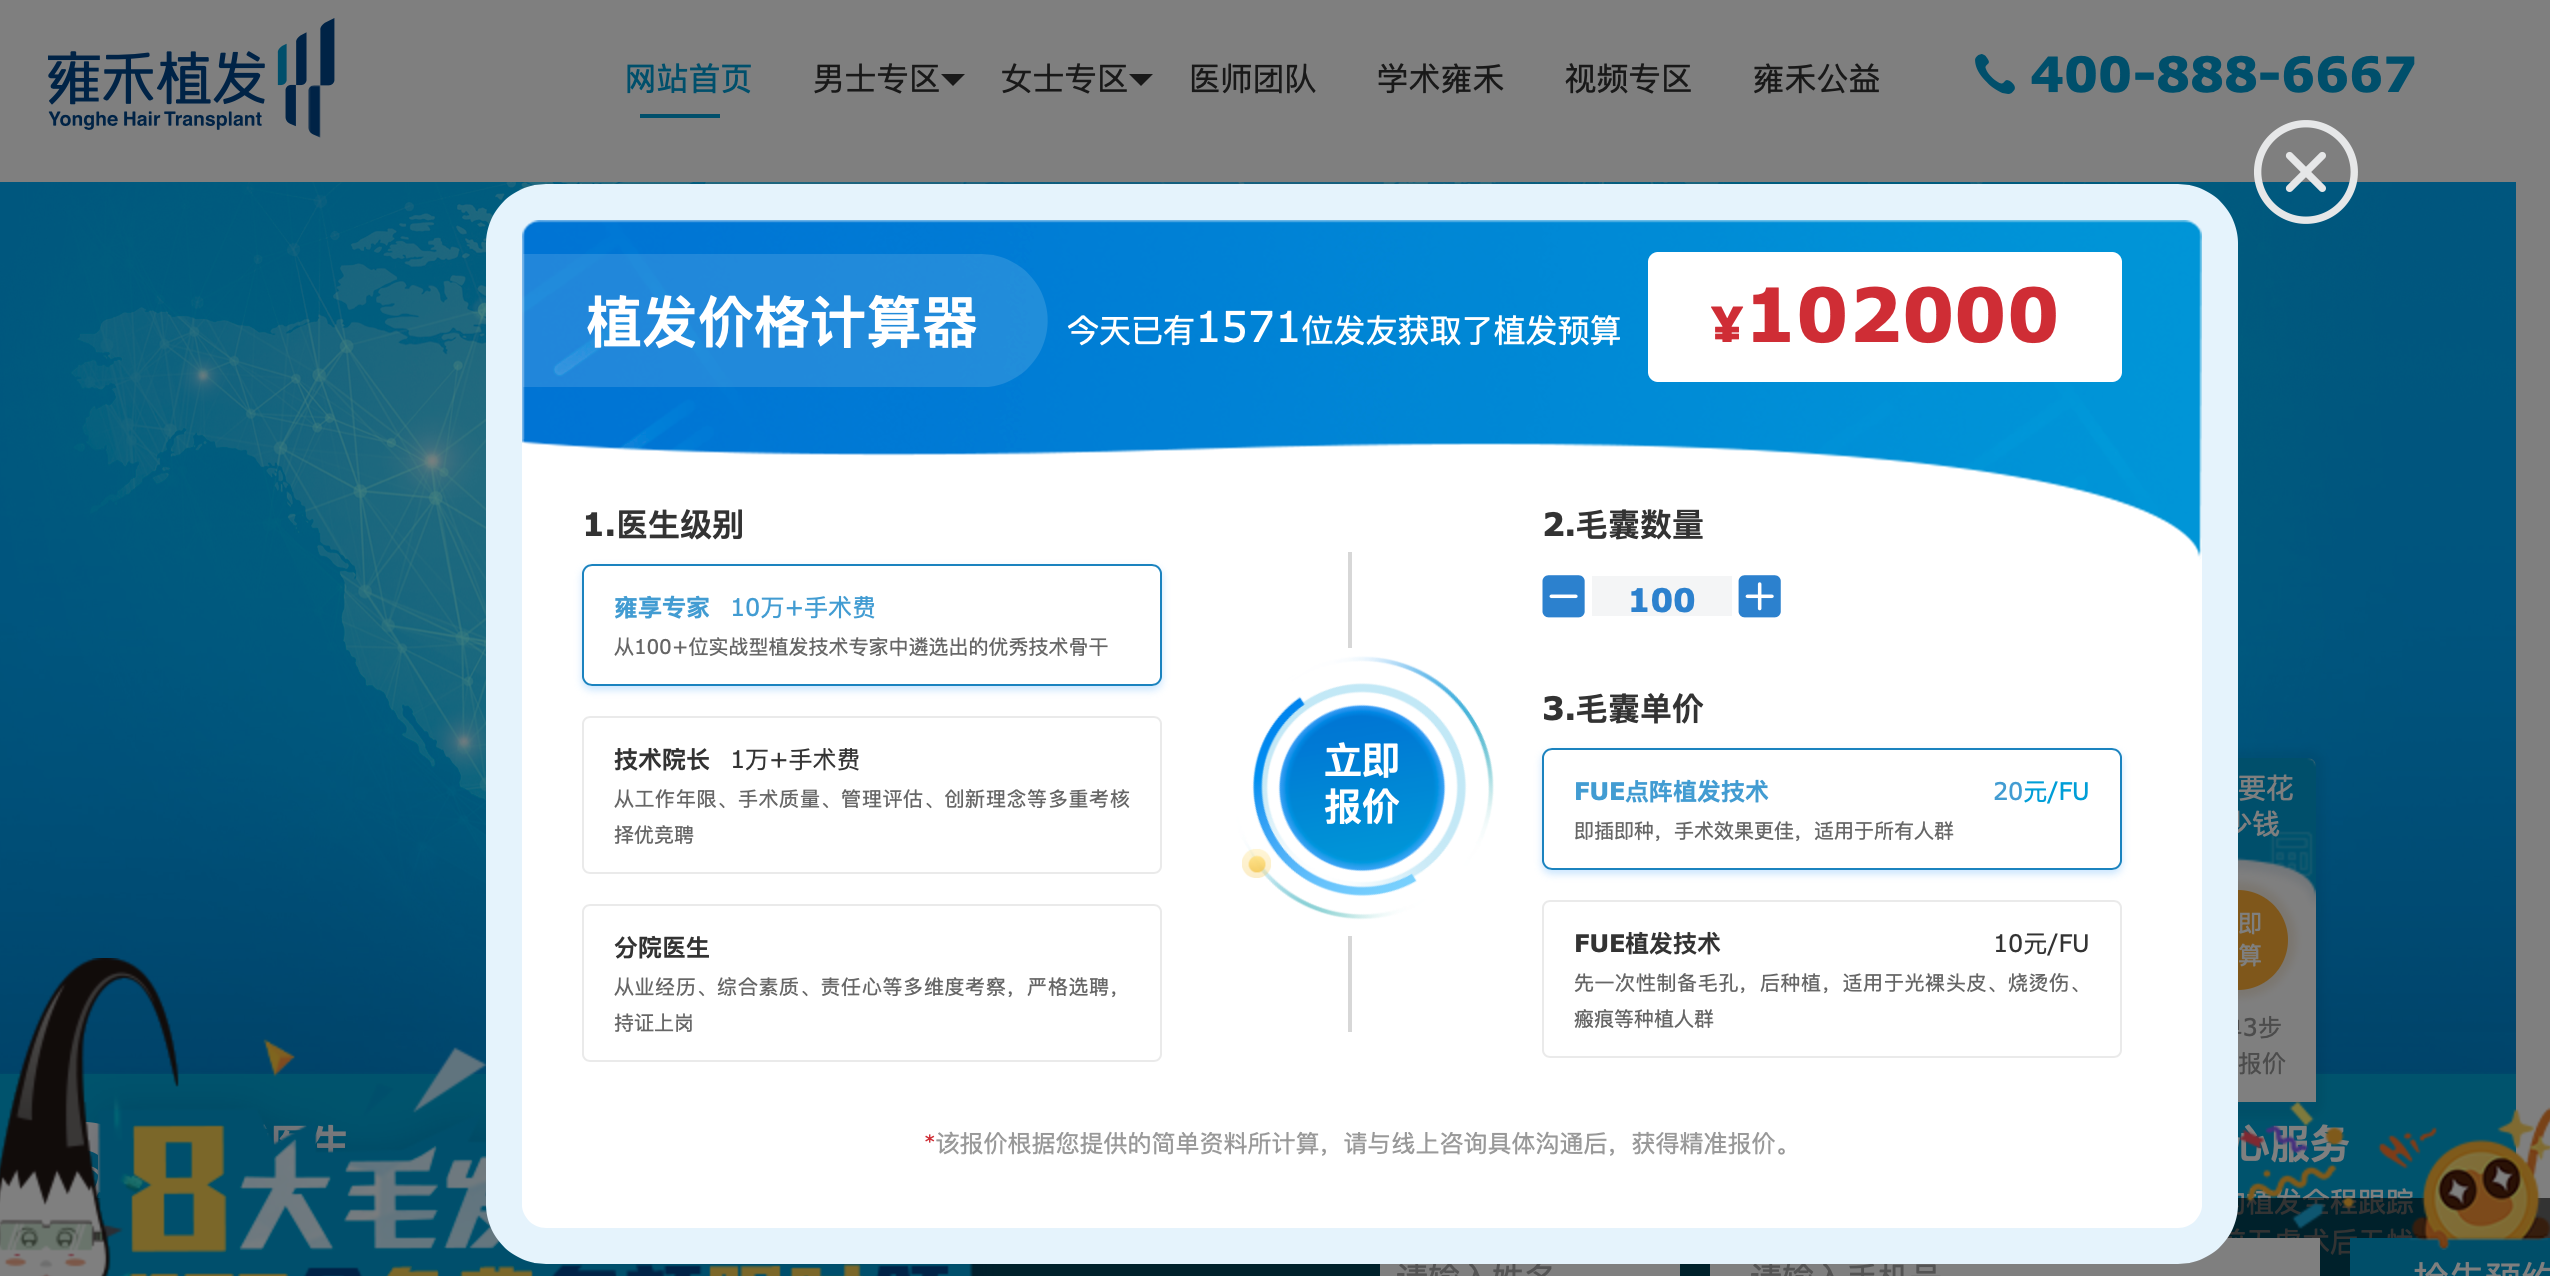Expand the 女士专区 dropdown arrow
The image size is (2550, 1276).
tap(1140, 80)
